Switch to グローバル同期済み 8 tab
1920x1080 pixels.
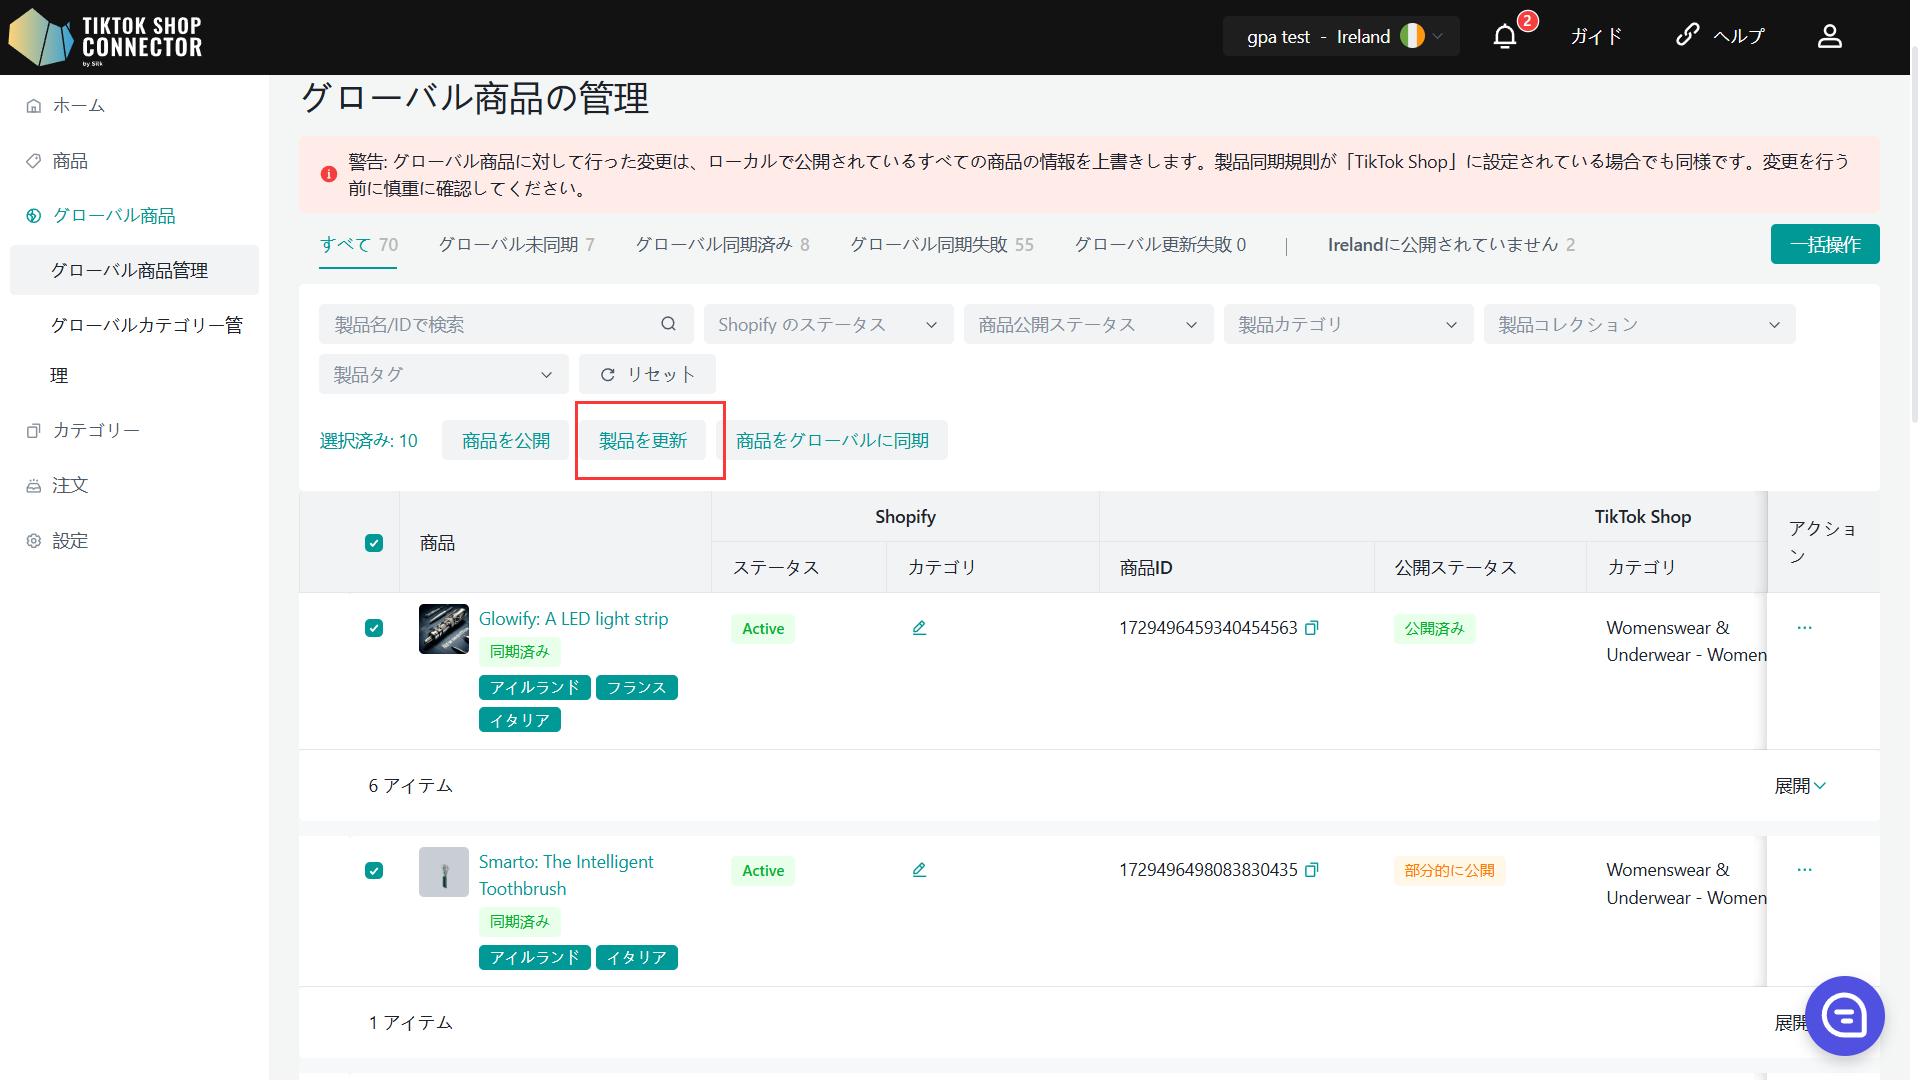[x=722, y=245]
